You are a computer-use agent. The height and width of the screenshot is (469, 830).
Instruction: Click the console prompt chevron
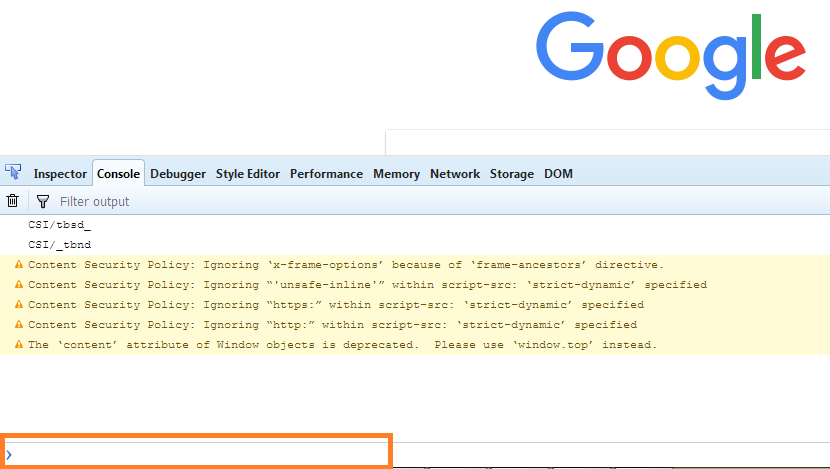(x=9, y=455)
